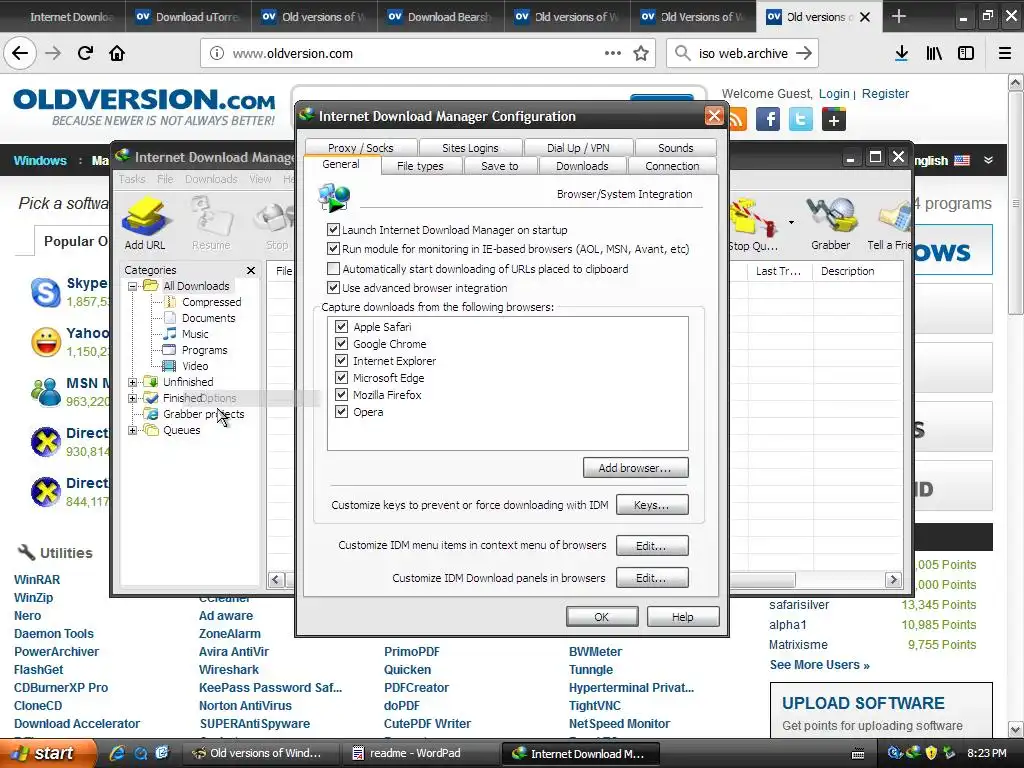
Task: Click the Windows start button
Action: (x=47, y=753)
